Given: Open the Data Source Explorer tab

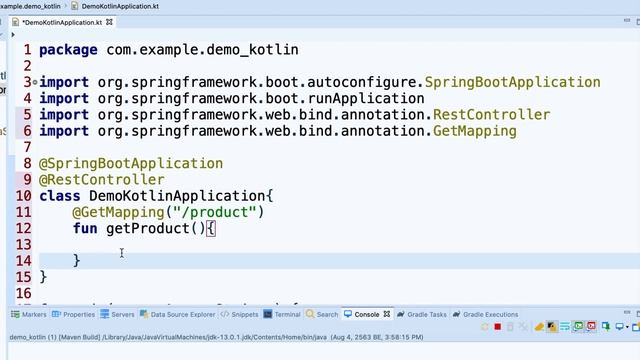Looking at the screenshot, I should click(178, 314).
